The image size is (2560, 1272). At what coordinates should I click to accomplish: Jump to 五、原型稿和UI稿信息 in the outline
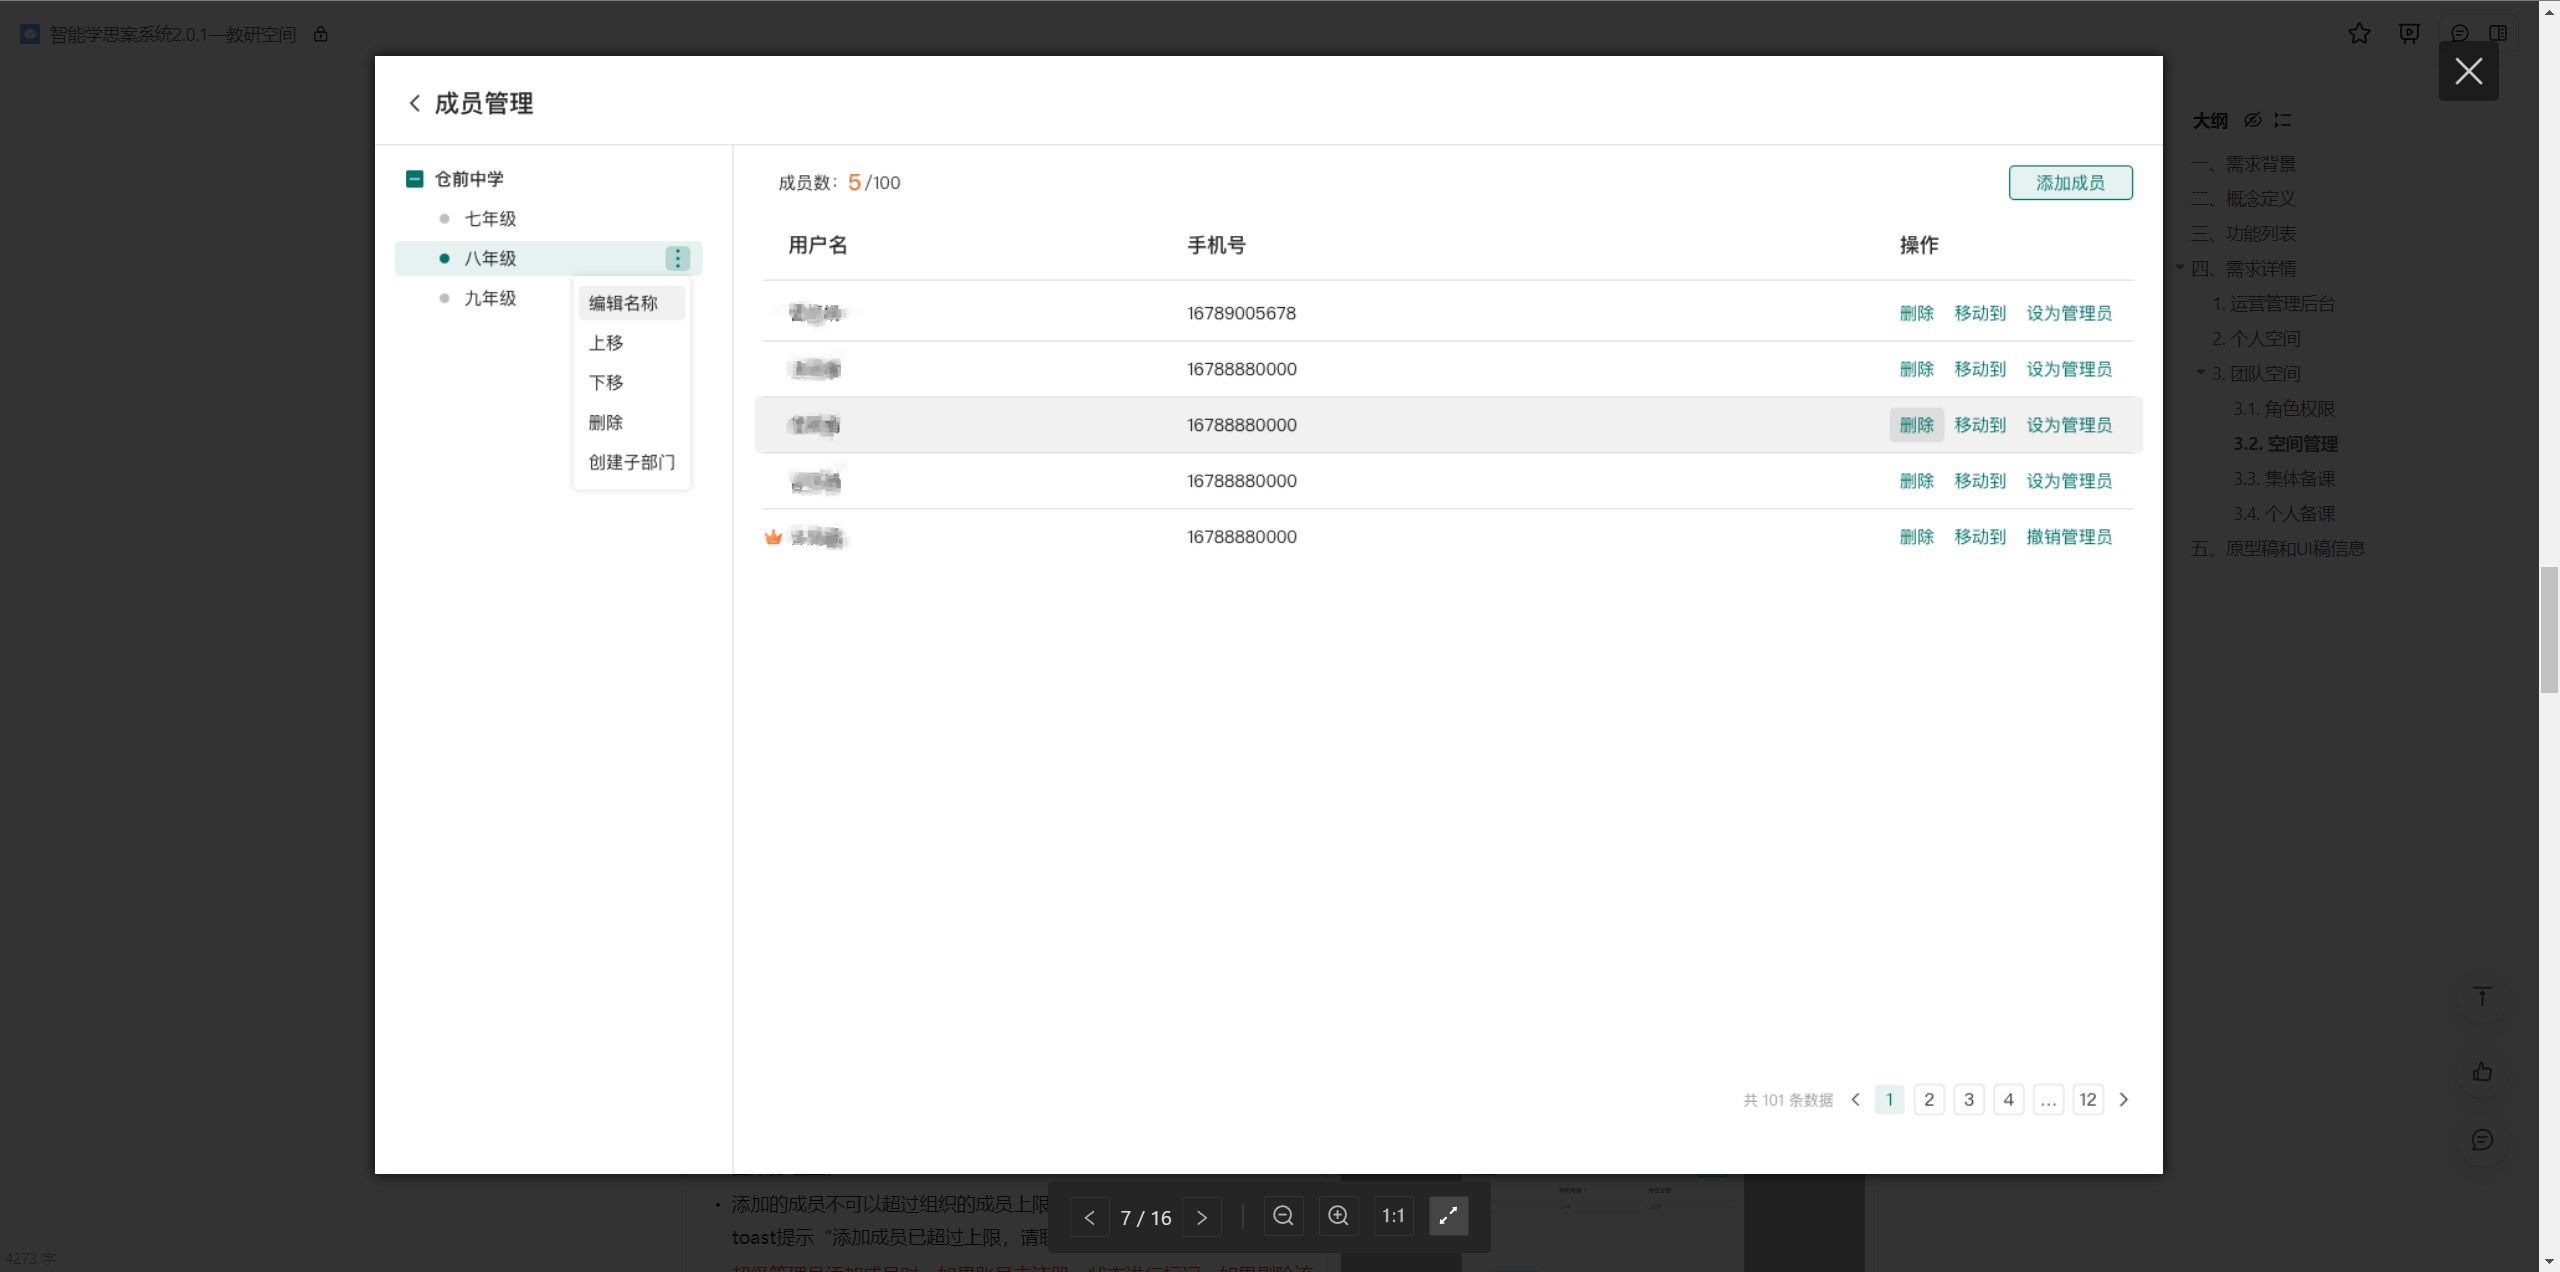click(2278, 549)
